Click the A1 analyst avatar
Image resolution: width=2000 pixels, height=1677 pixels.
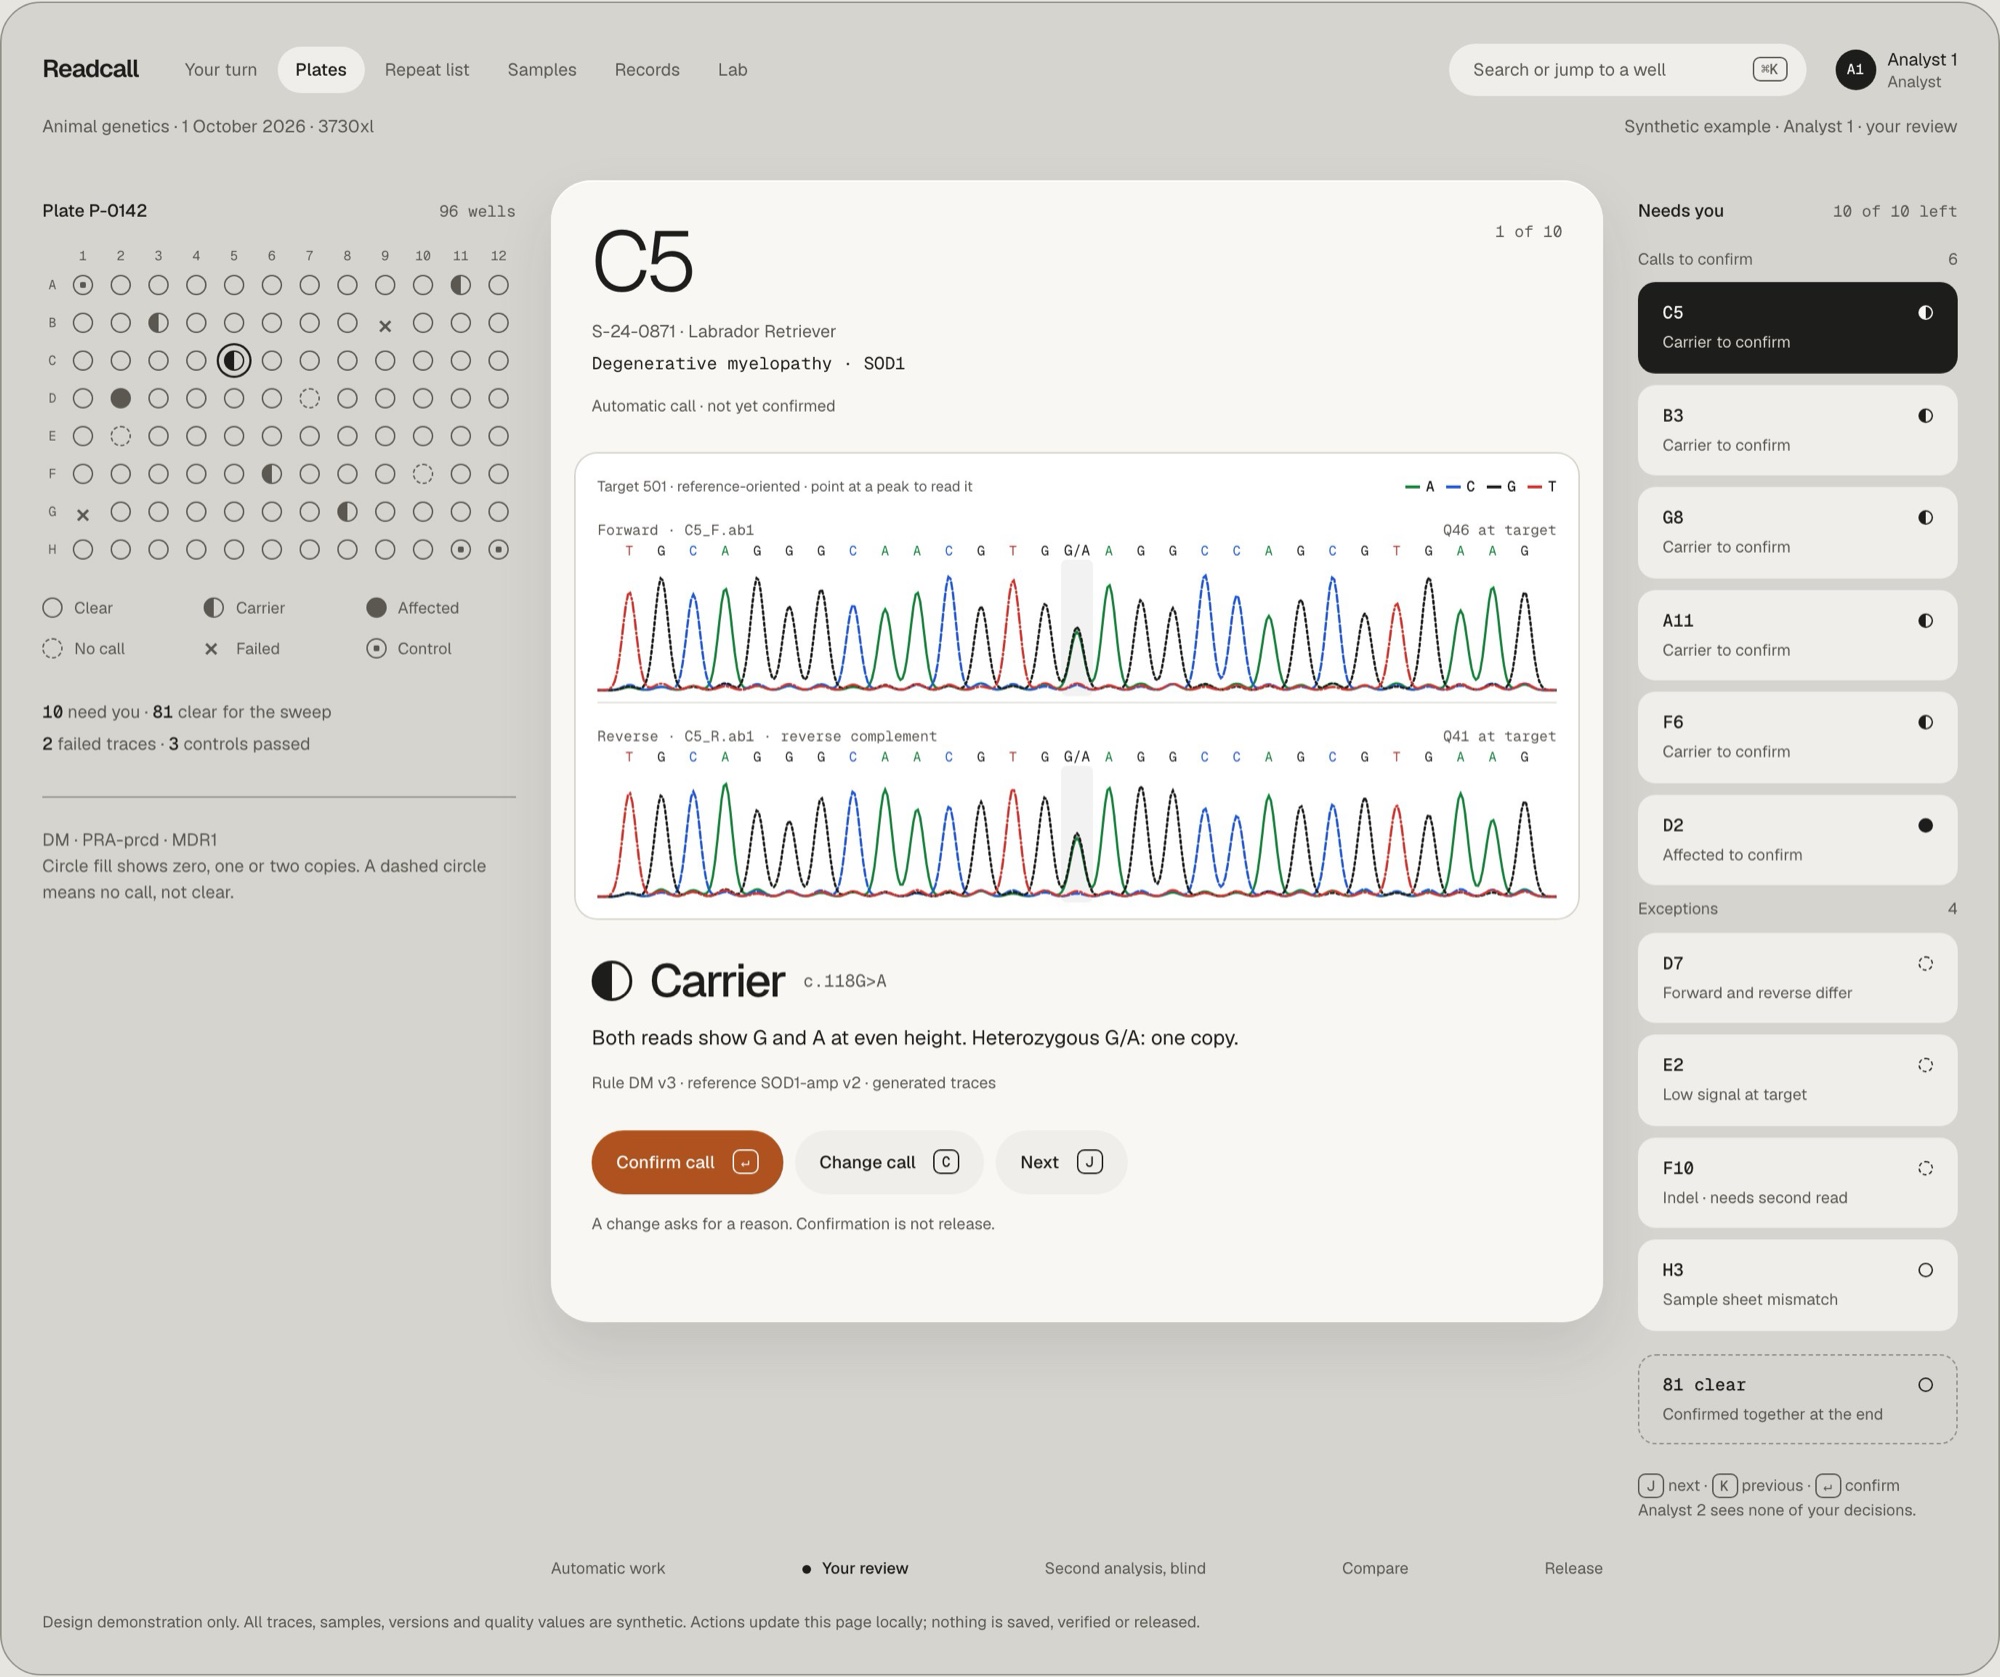pyautogui.click(x=1855, y=70)
